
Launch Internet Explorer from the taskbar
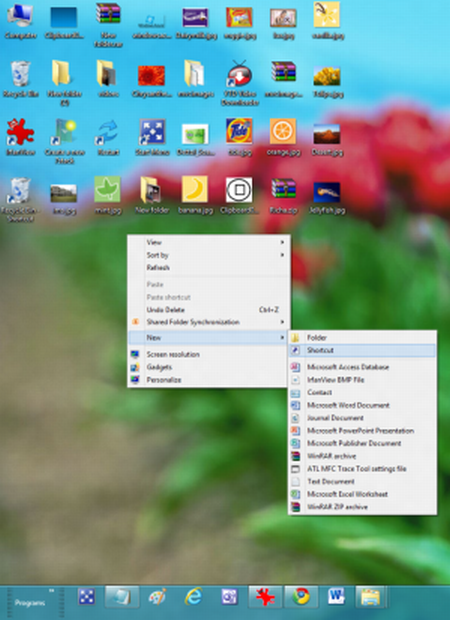coord(193,597)
